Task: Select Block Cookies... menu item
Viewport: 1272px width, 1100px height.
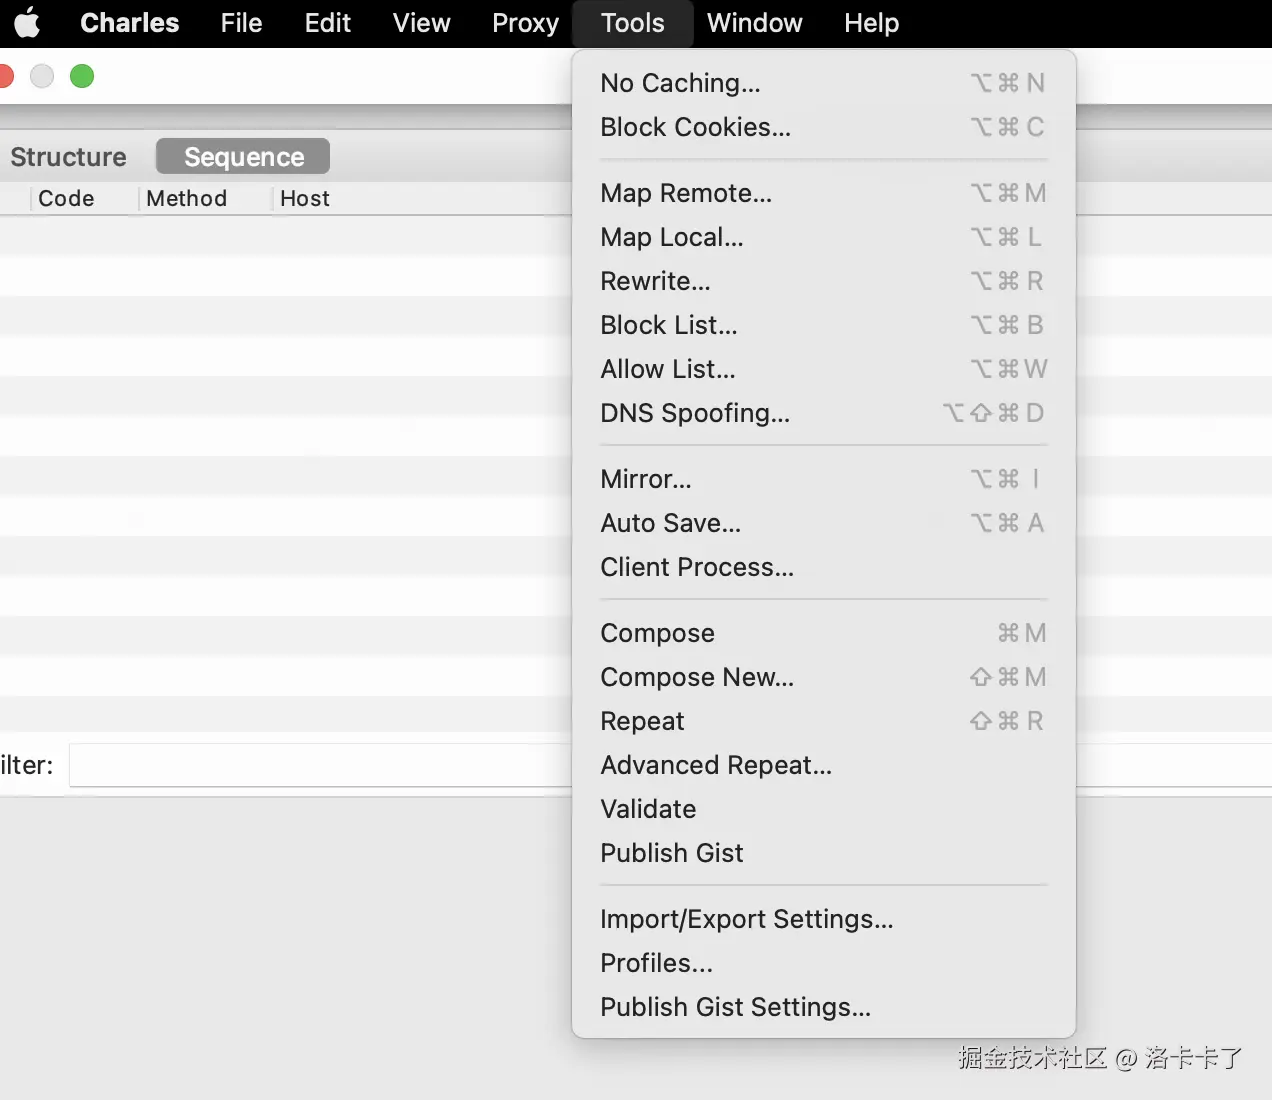Action: (823, 127)
